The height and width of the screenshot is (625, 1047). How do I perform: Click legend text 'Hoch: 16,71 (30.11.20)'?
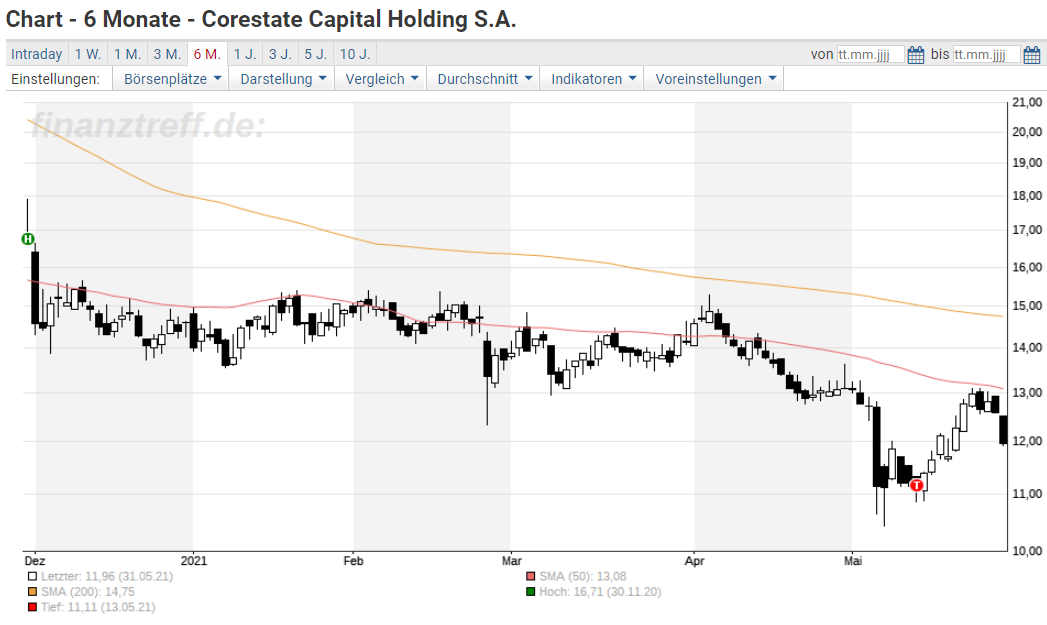coord(600,592)
